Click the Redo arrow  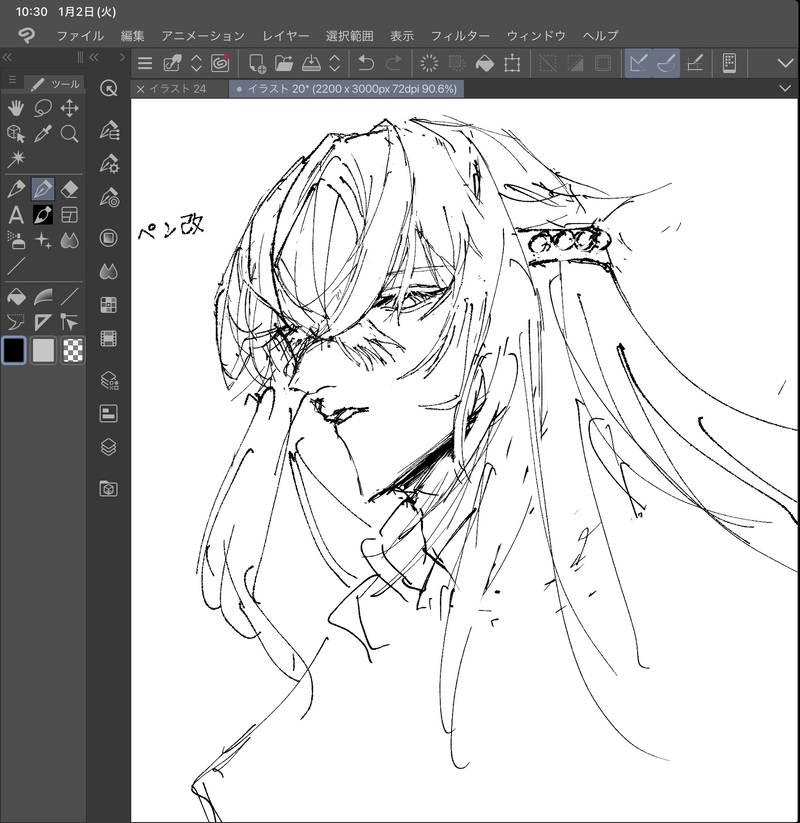point(393,63)
